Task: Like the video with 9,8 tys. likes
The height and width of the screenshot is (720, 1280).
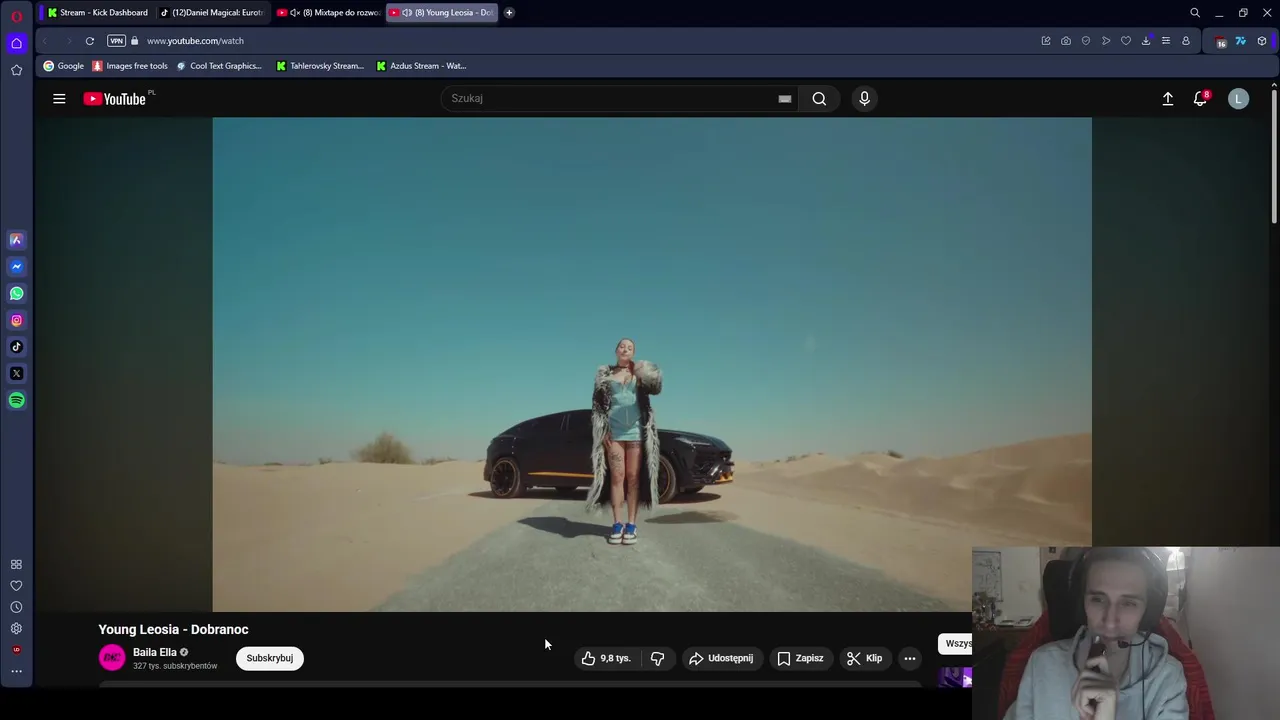Action: tap(607, 658)
